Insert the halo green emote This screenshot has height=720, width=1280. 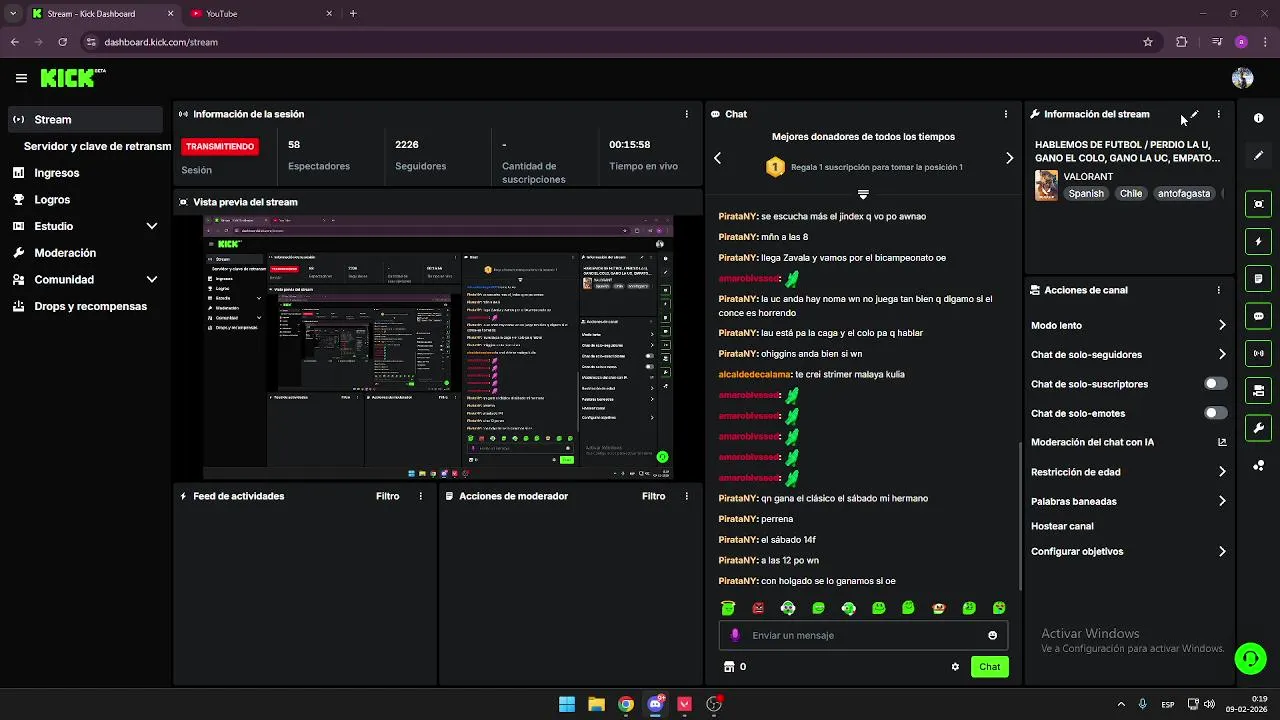click(x=728, y=608)
